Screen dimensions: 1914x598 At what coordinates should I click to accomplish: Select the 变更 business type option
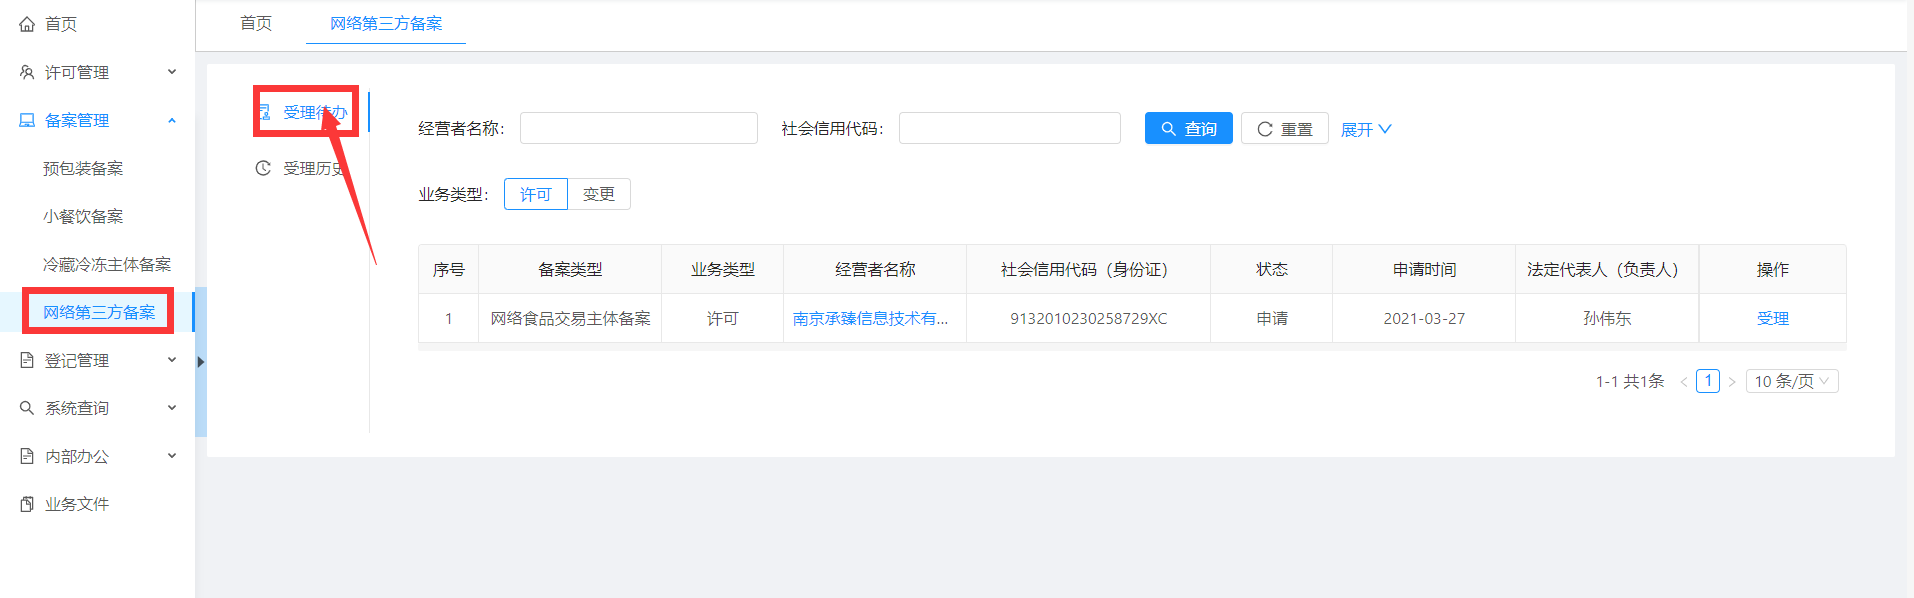[x=599, y=194]
